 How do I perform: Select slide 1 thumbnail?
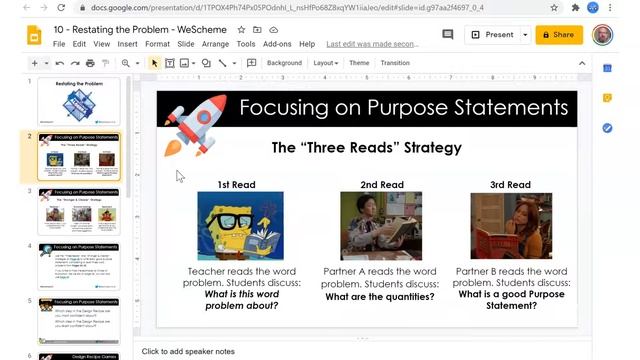[79, 102]
